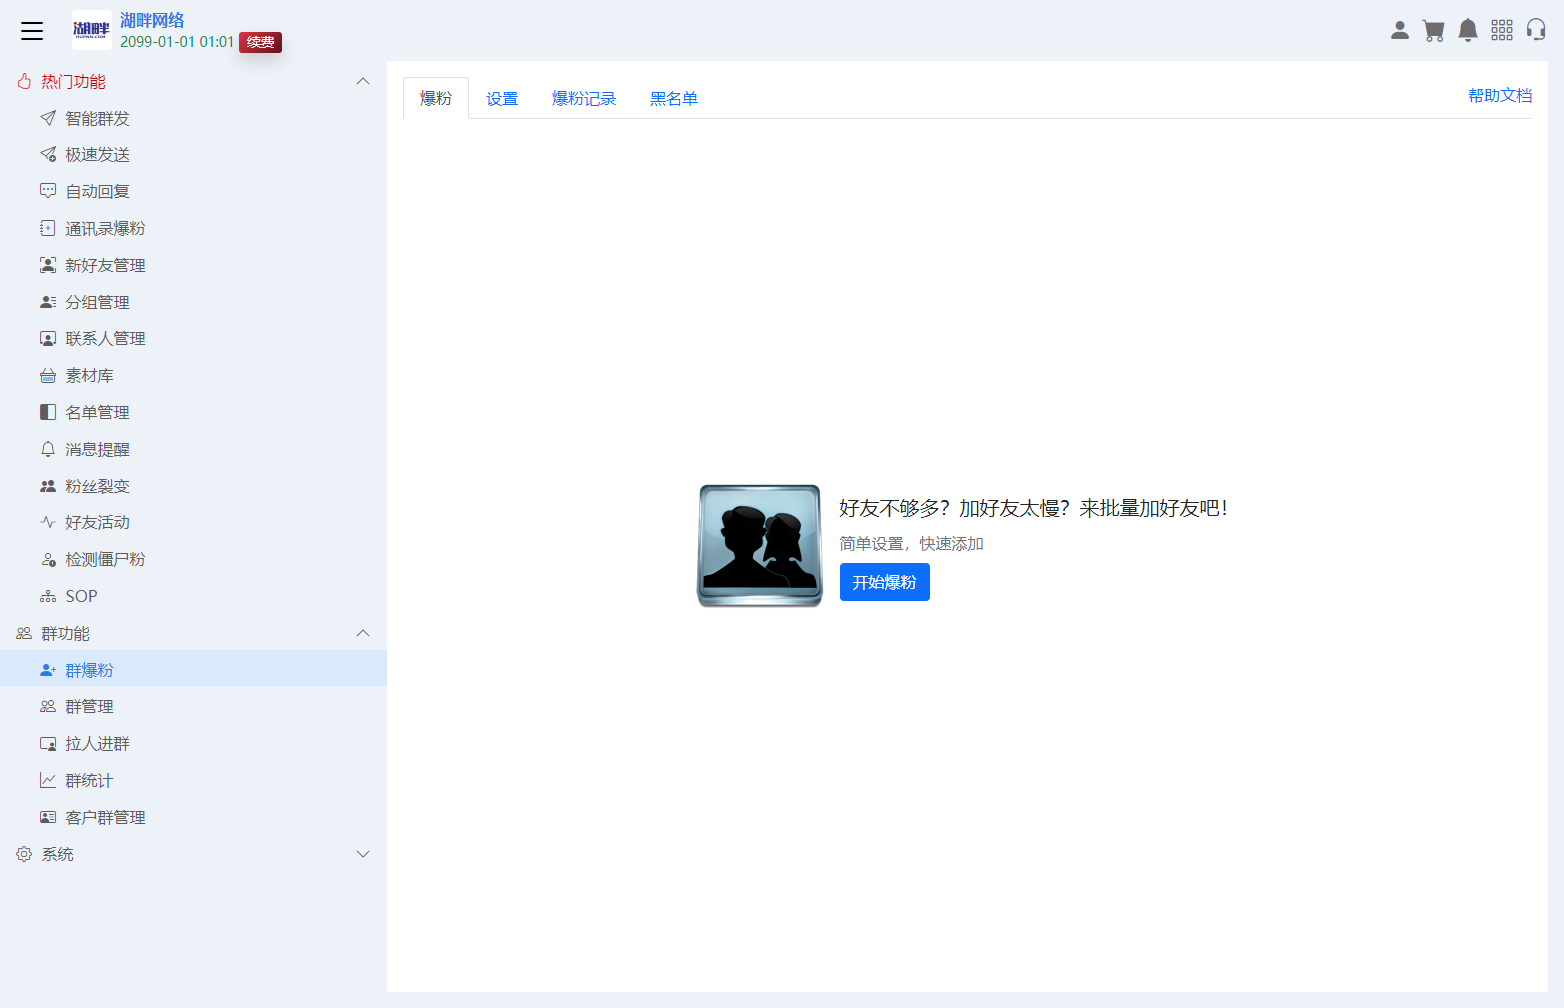1564x1008 pixels.
Task: Switch to the 设置 tab
Action: [x=501, y=98]
